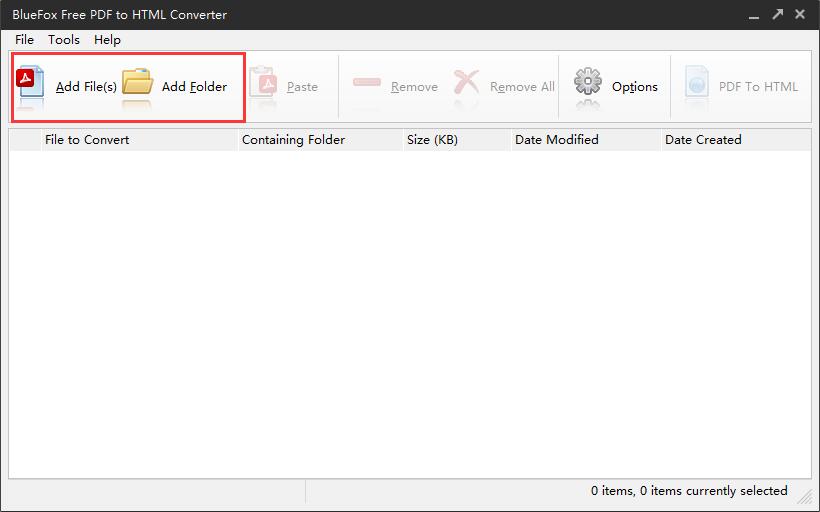Screen dimensions: 820x512
Task: Click the Remove button label
Action: coord(414,87)
